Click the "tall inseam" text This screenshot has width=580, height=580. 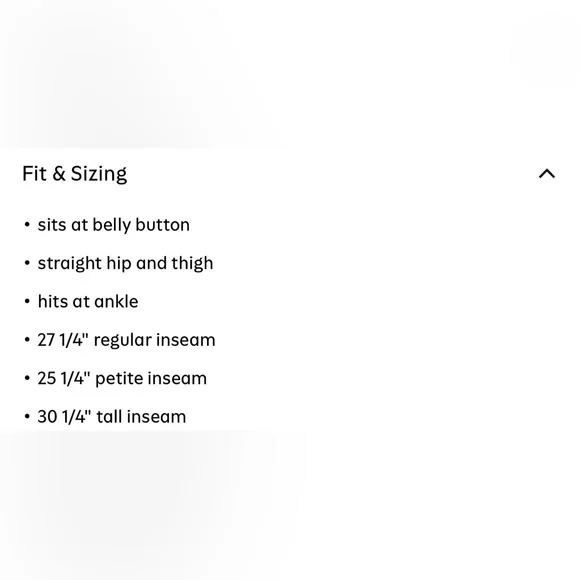point(141,417)
